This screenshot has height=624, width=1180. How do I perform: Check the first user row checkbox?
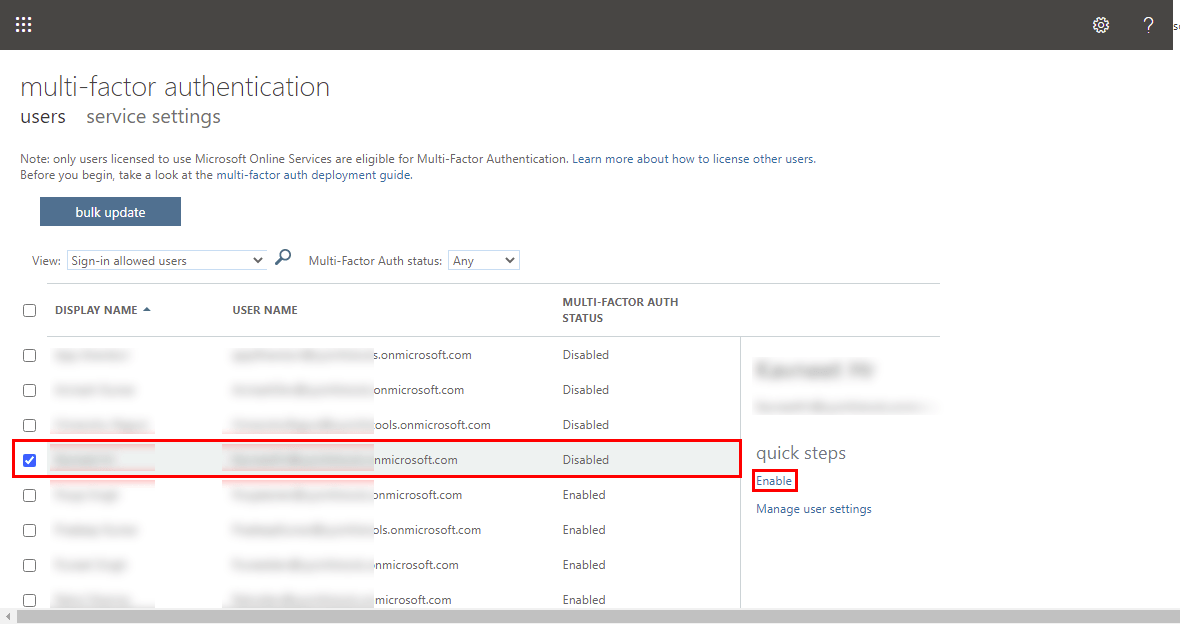pos(29,355)
